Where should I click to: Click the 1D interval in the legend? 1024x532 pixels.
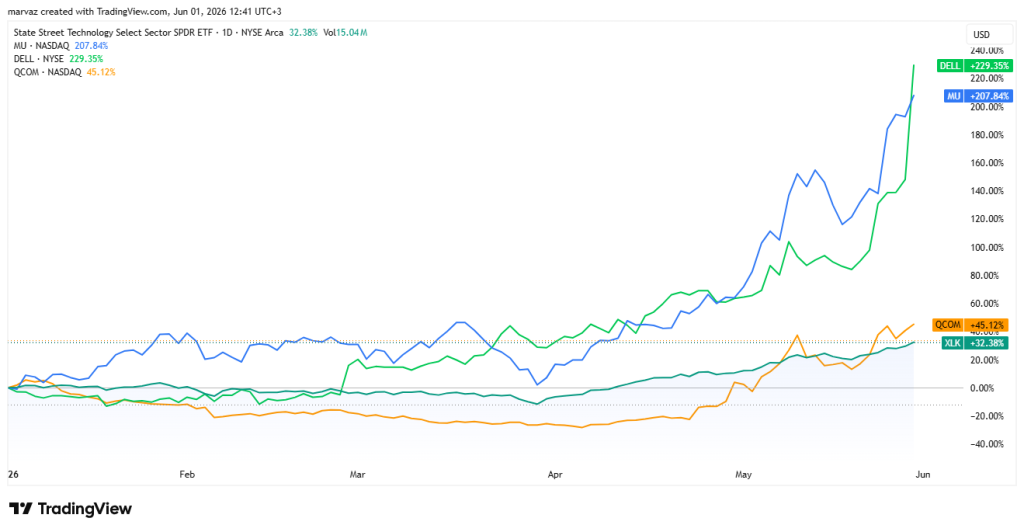pos(227,32)
